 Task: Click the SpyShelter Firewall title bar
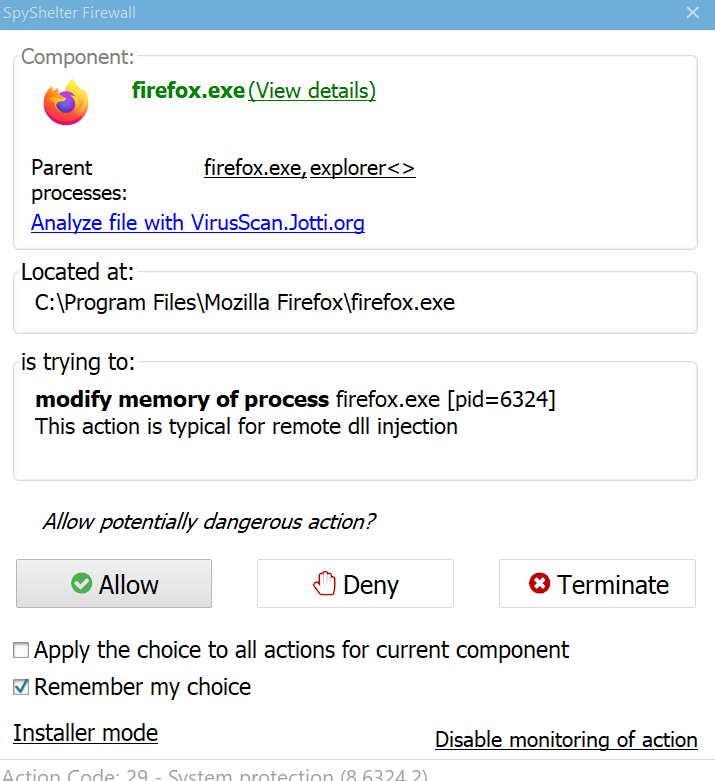(x=300, y=13)
